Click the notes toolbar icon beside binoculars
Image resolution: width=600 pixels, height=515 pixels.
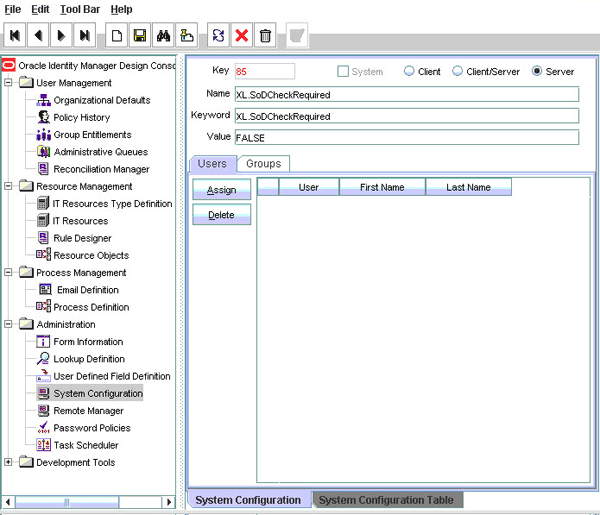click(186, 35)
